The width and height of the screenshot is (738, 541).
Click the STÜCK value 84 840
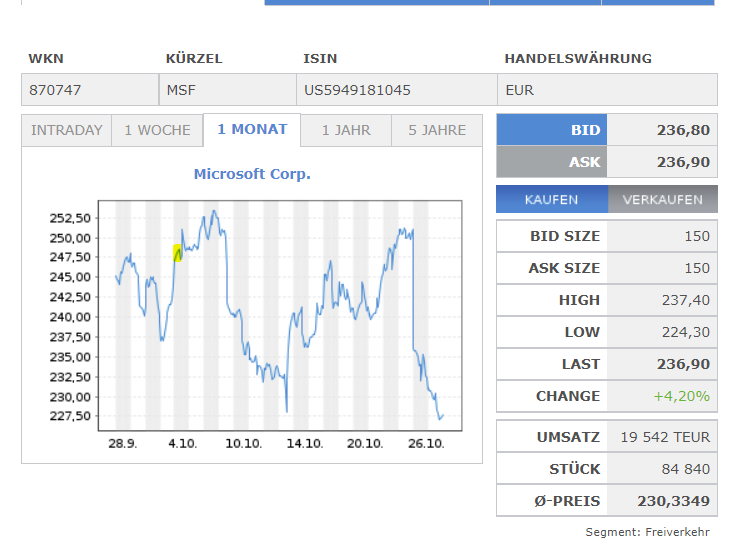point(685,469)
